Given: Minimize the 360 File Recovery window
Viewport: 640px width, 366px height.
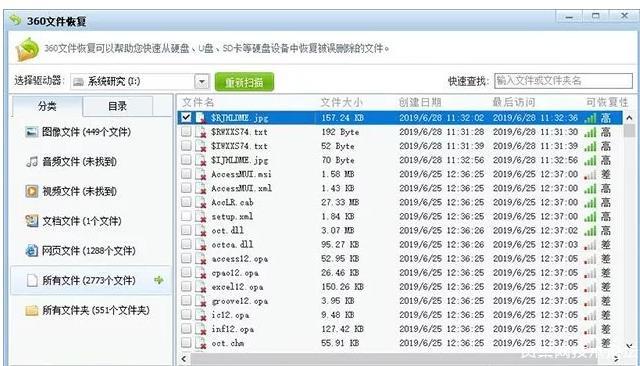Looking at the screenshot, I should pos(569,17).
